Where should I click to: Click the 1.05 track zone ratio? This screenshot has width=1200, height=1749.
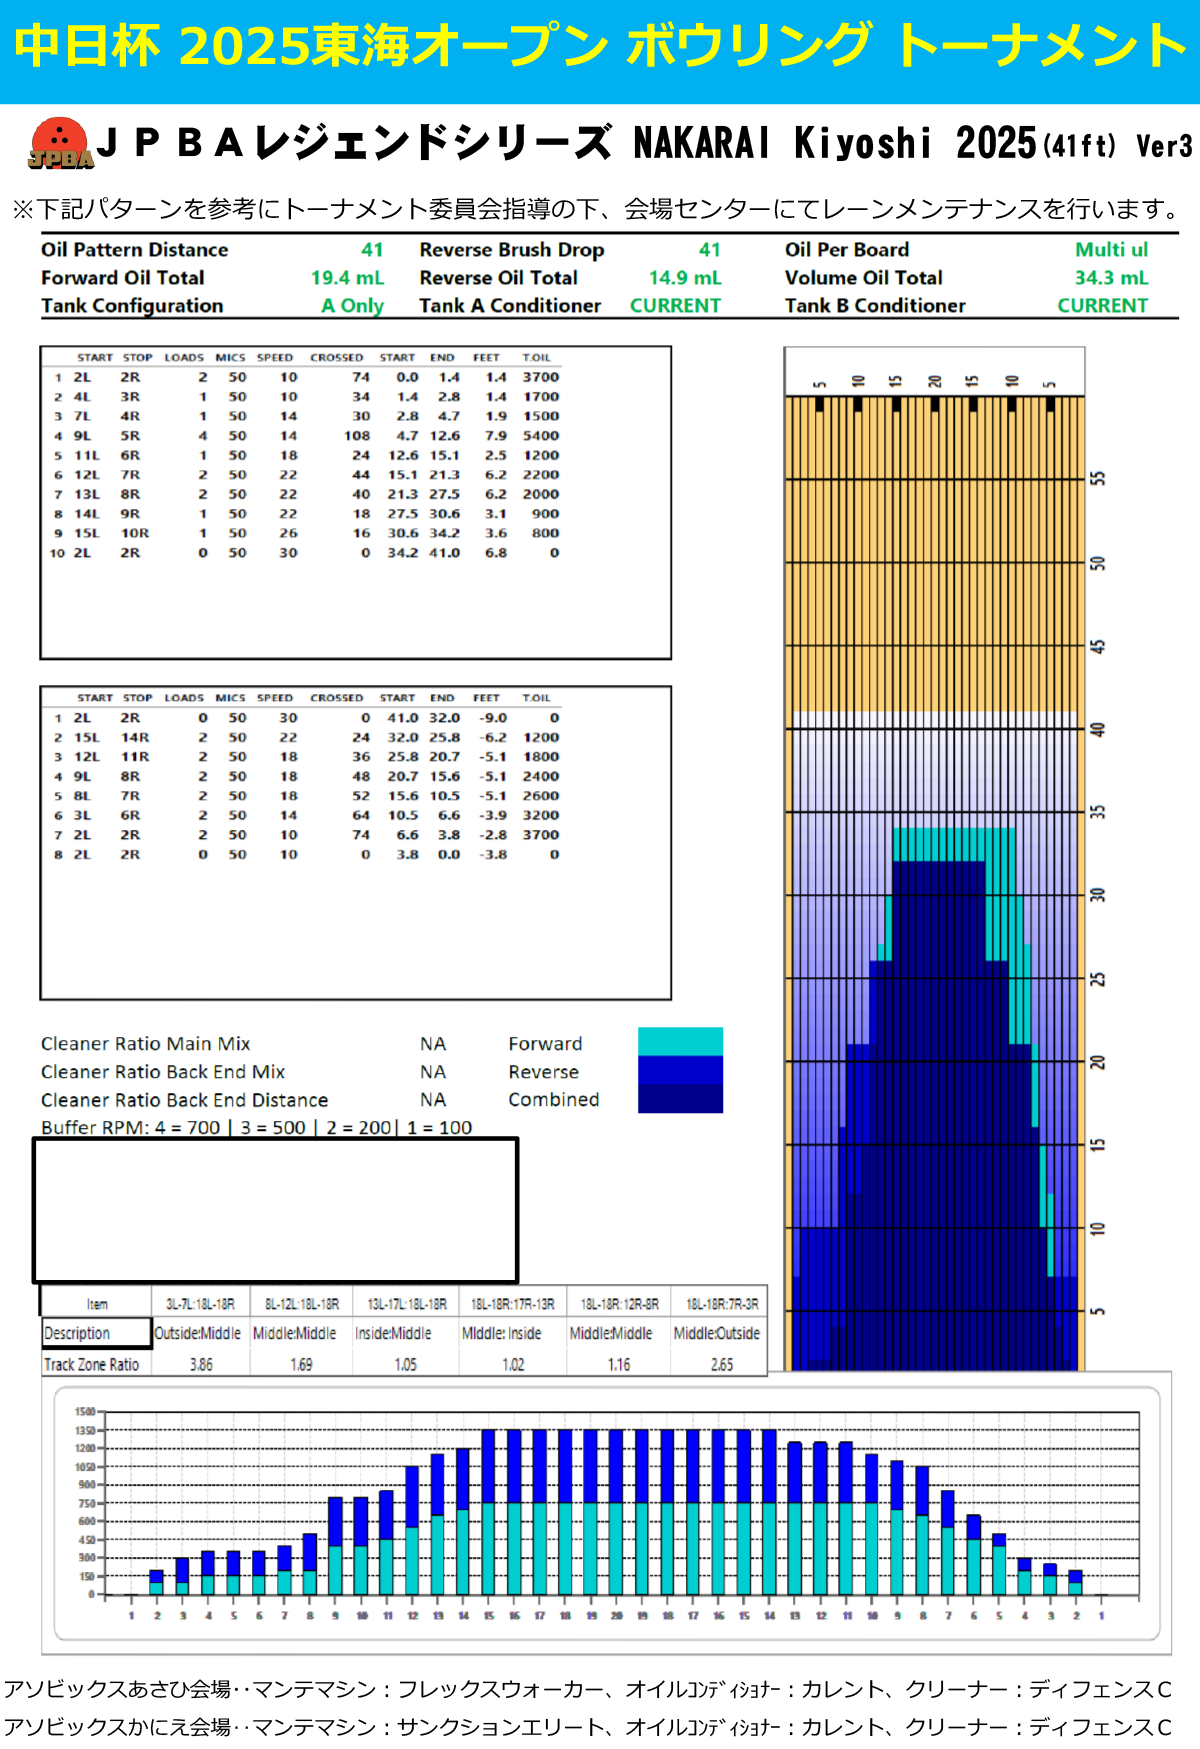tap(406, 1365)
